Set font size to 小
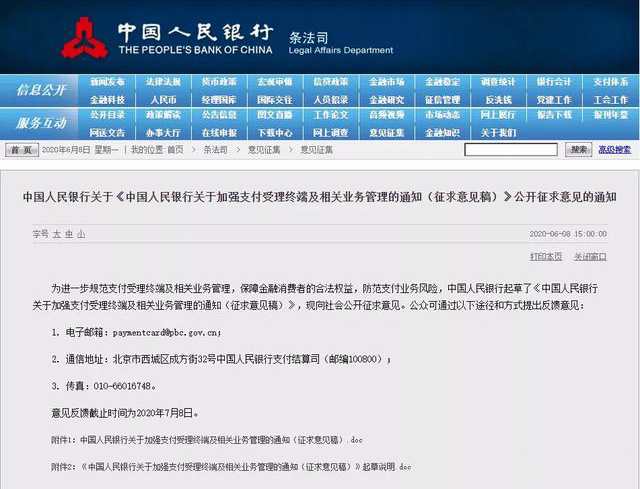The image size is (640, 489). (81, 234)
